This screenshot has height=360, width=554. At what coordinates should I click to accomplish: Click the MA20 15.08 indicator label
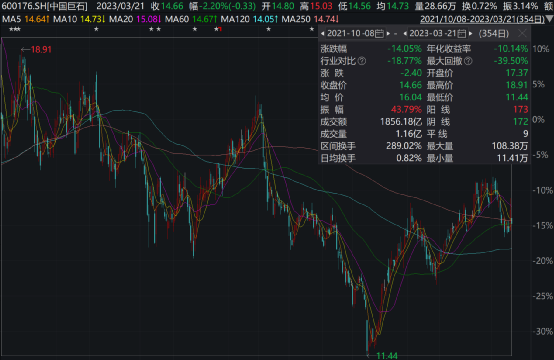135,19
